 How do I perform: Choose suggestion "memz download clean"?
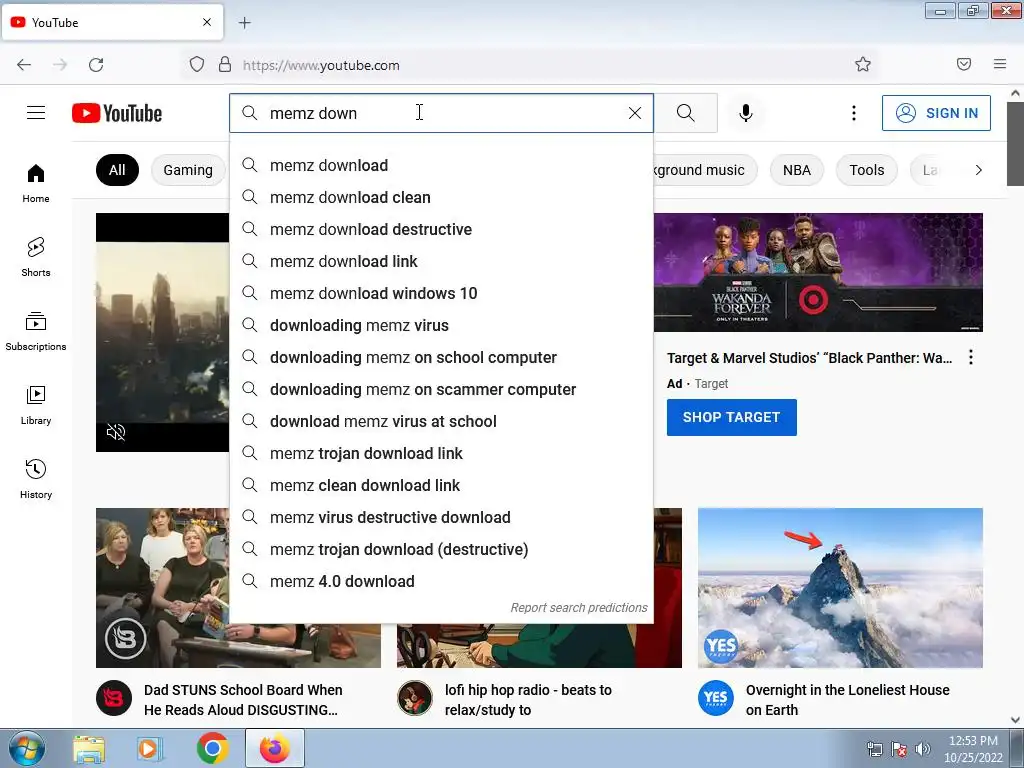tap(441, 197)
